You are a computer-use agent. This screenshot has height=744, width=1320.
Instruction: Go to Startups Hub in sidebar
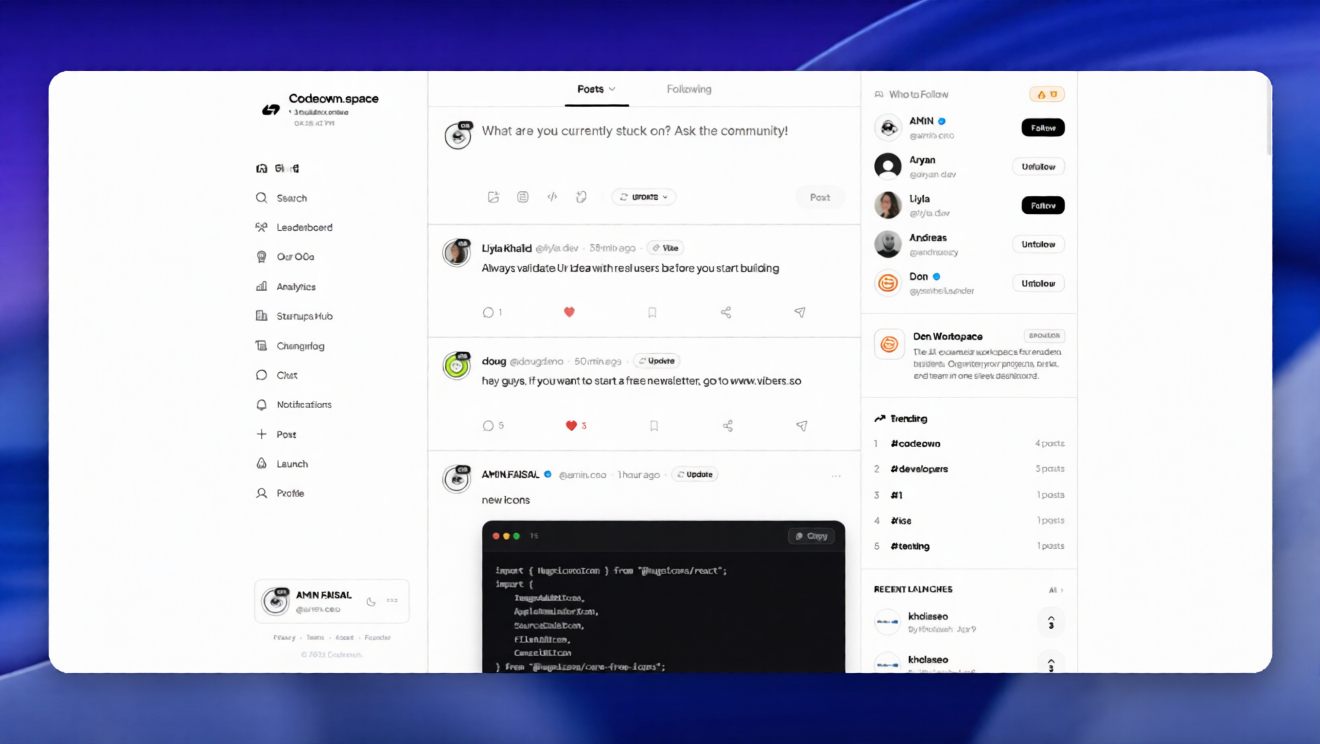pos(294,316)
